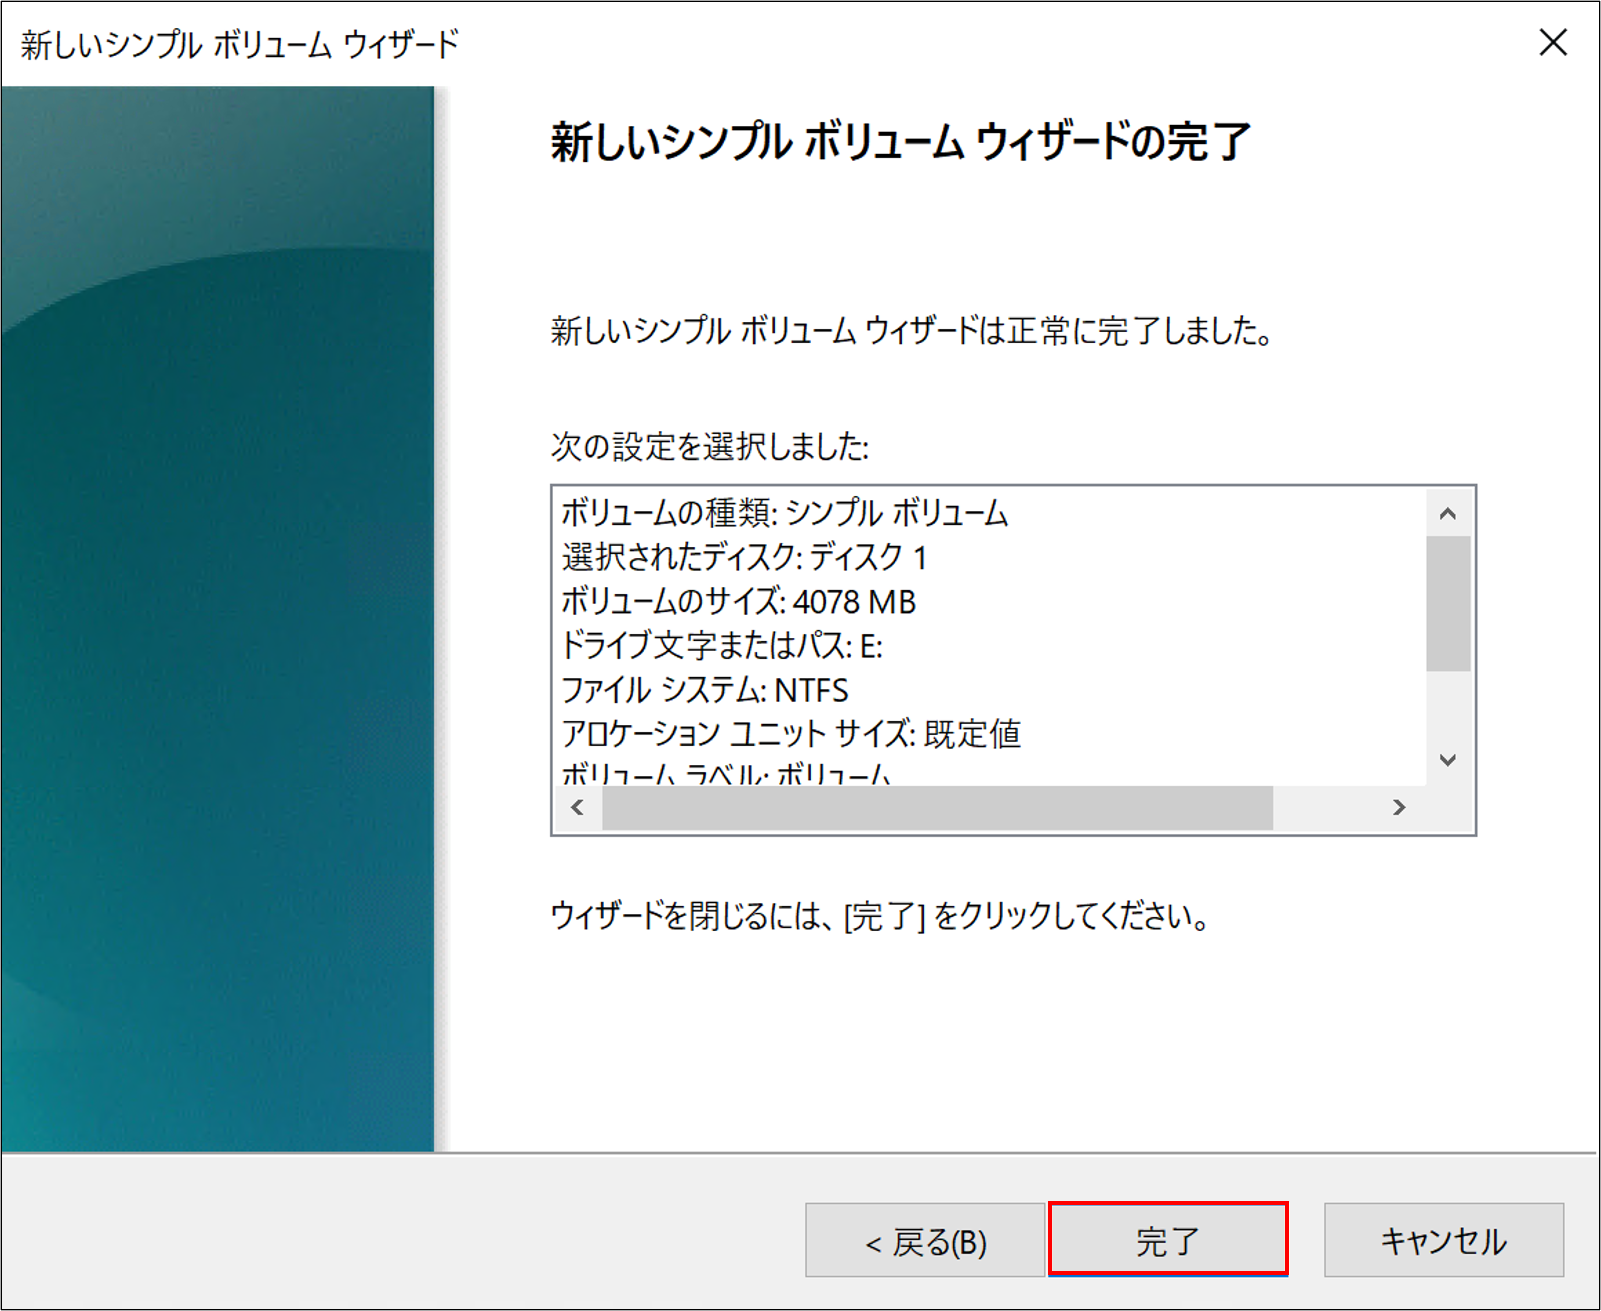Select the ドライブ文字またはパス: E: line
The image size is (1601, 1311).
click(721, 646)
